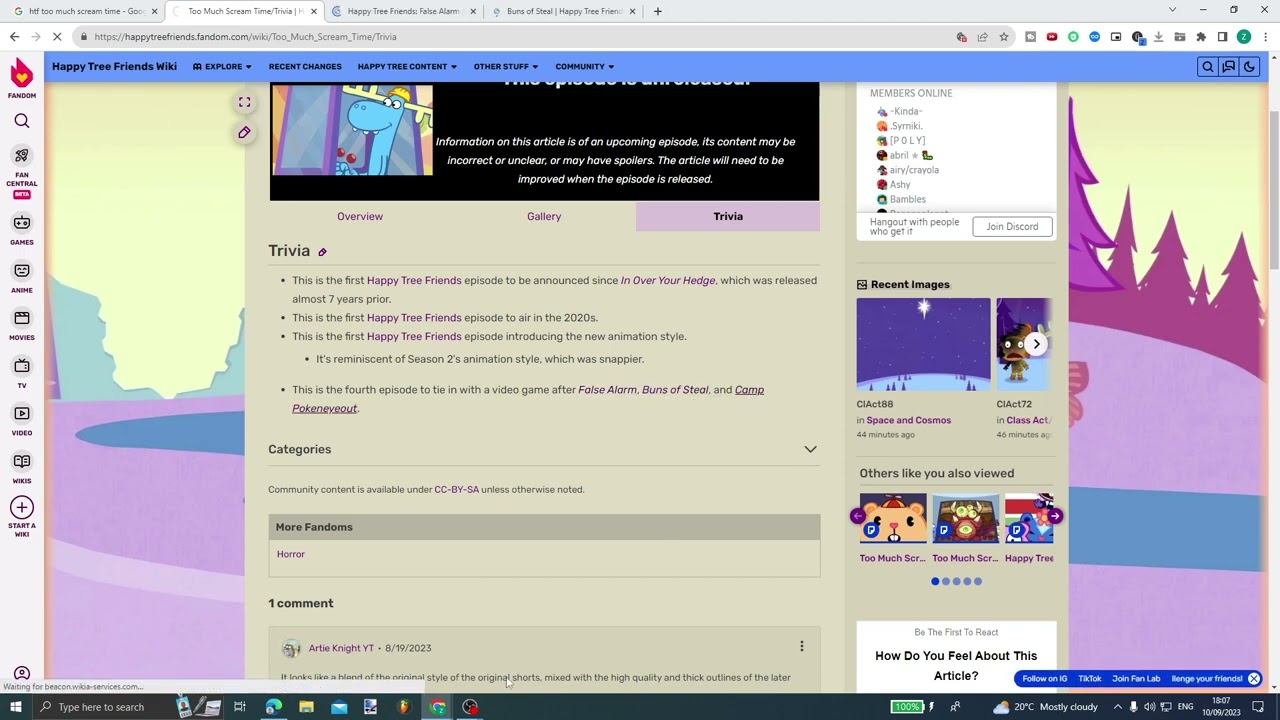Select the Trivia tab
1280x720 pixels.
[x=728, y=216]
